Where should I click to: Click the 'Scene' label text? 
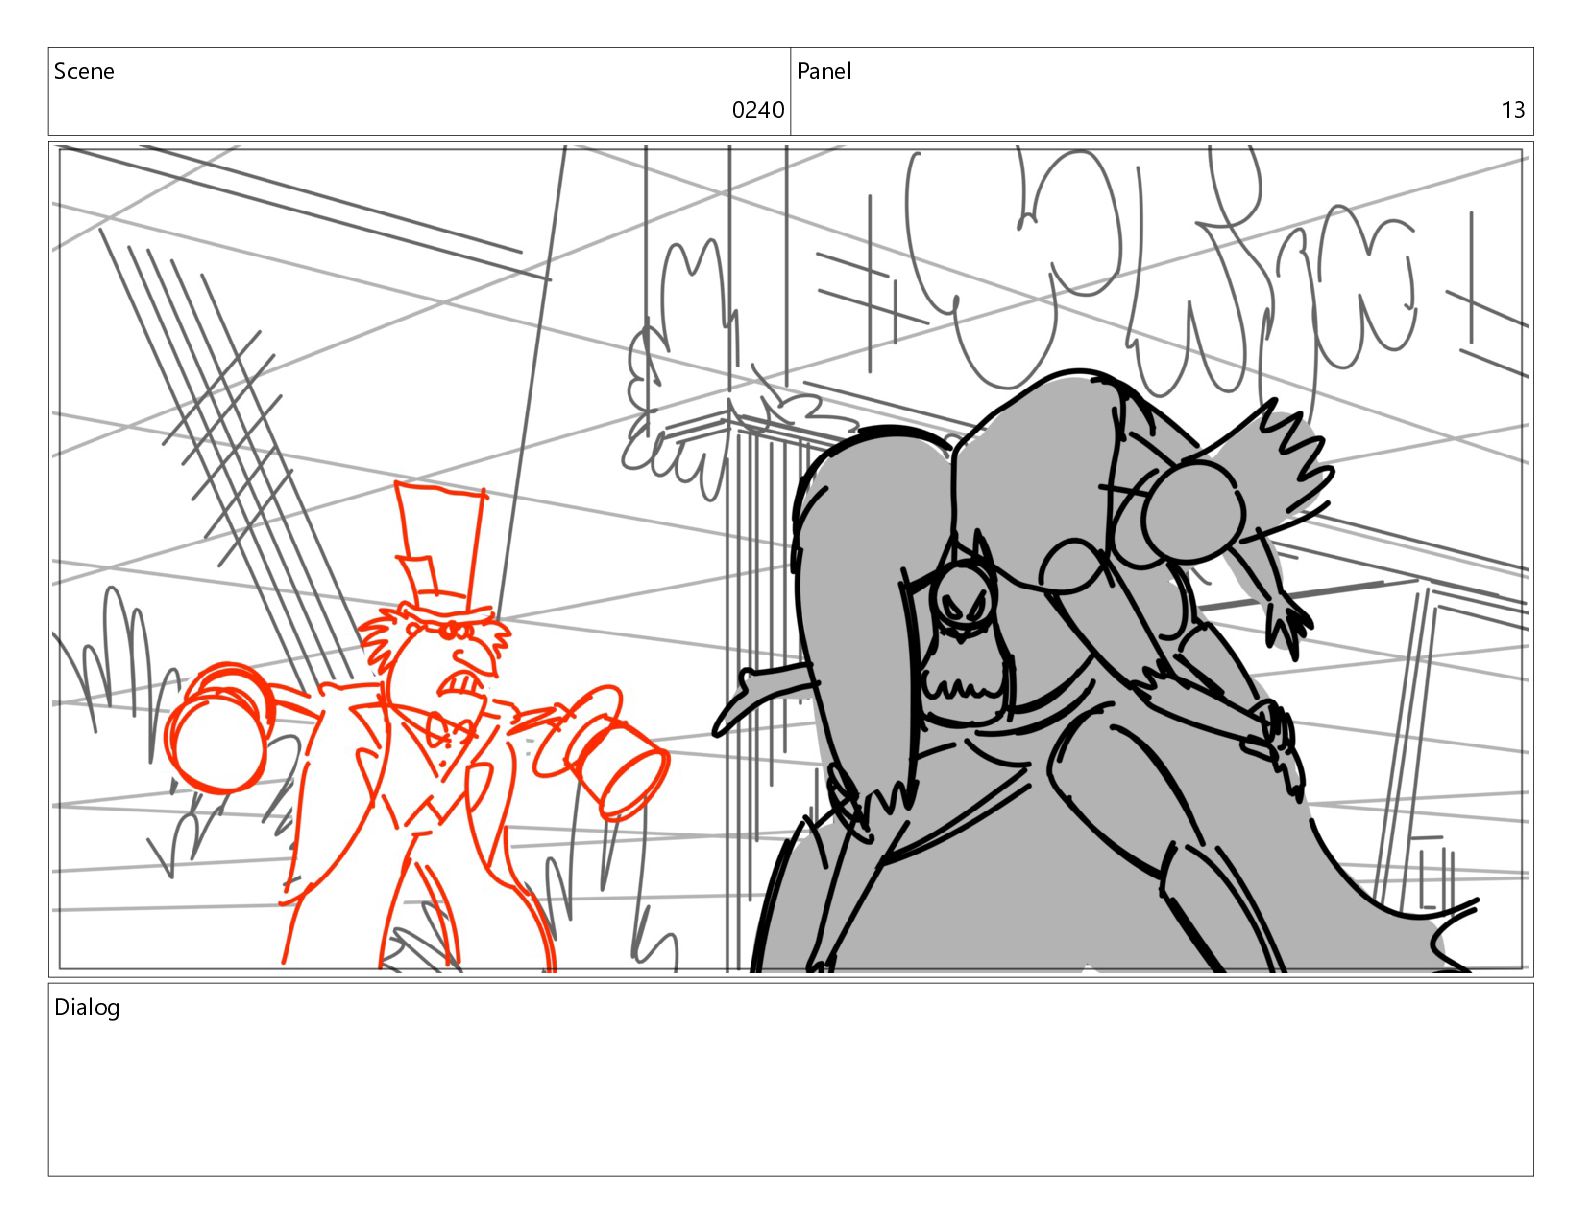click(84, 71)
